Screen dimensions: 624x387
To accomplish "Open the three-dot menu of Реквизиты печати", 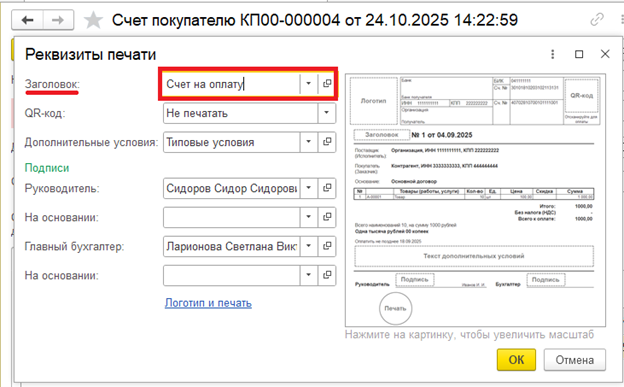I will coord(552,54).
